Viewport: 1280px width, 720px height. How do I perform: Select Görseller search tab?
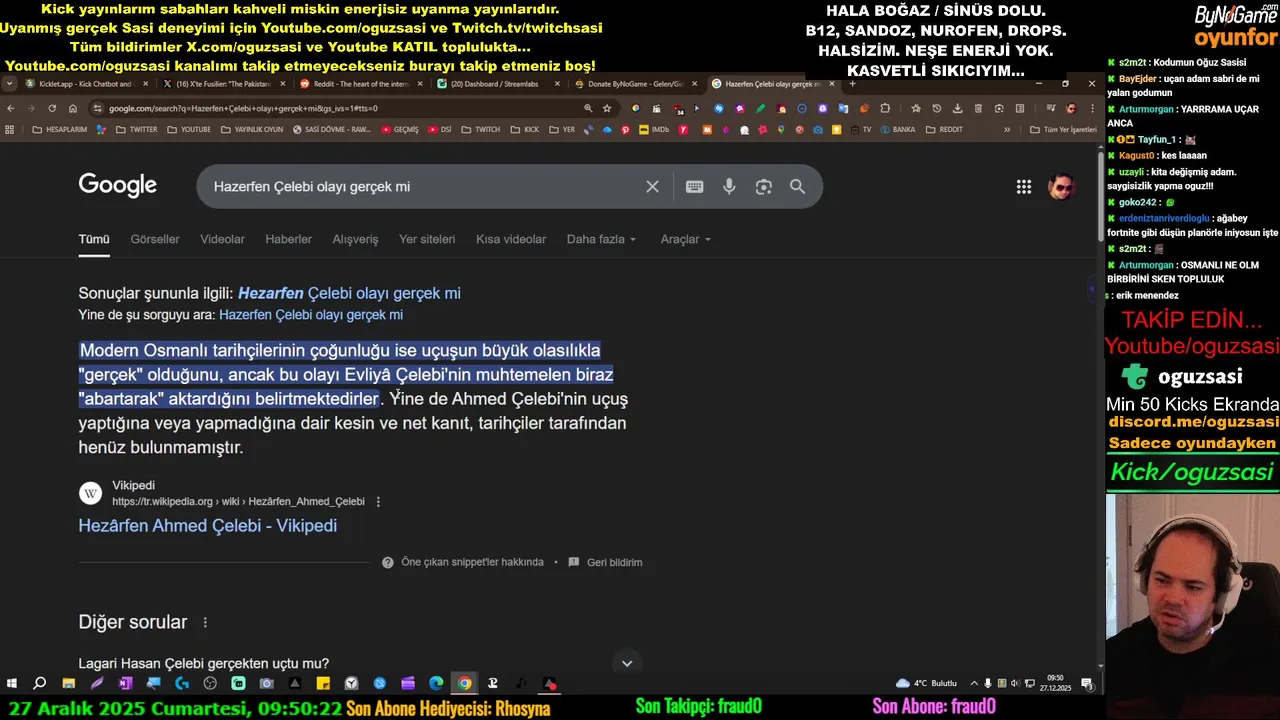click(x=155, y=239)
